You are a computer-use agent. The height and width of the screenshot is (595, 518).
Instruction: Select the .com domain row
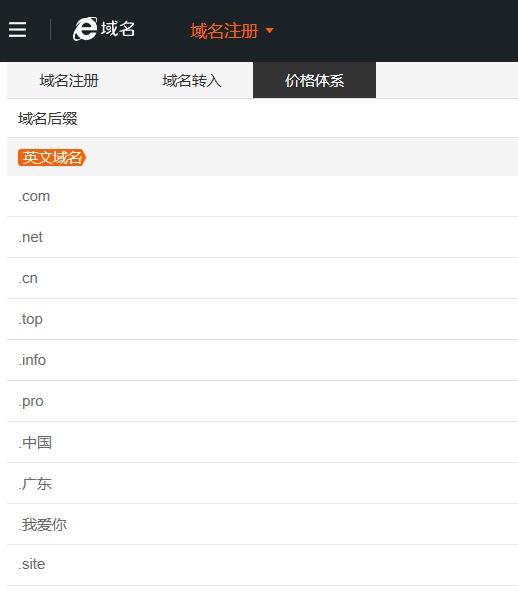[x=262, y=196]
